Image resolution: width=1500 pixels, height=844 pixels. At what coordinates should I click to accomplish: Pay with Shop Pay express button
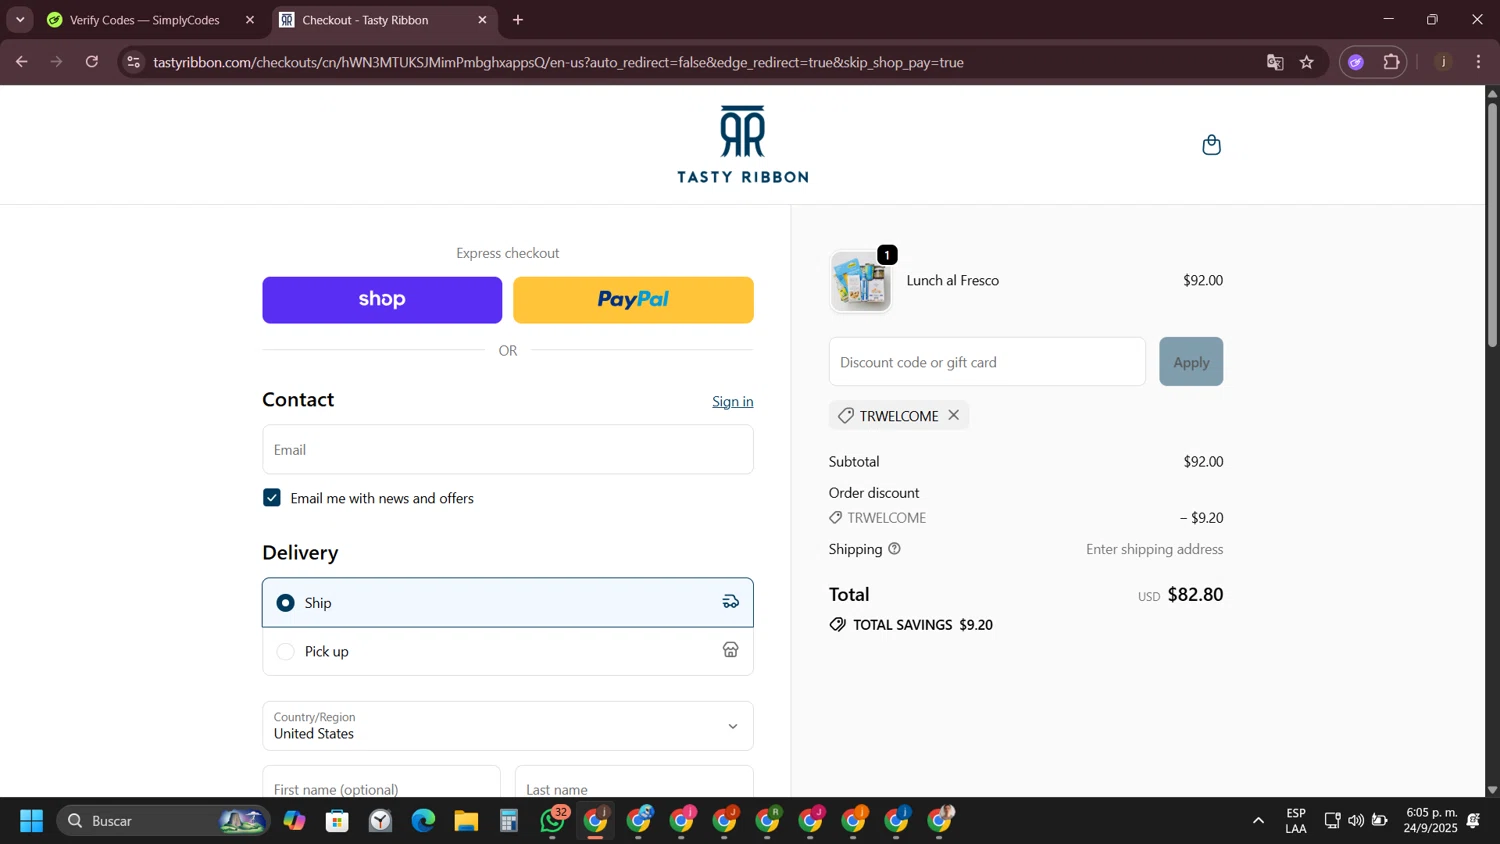(x=382, y=300)
